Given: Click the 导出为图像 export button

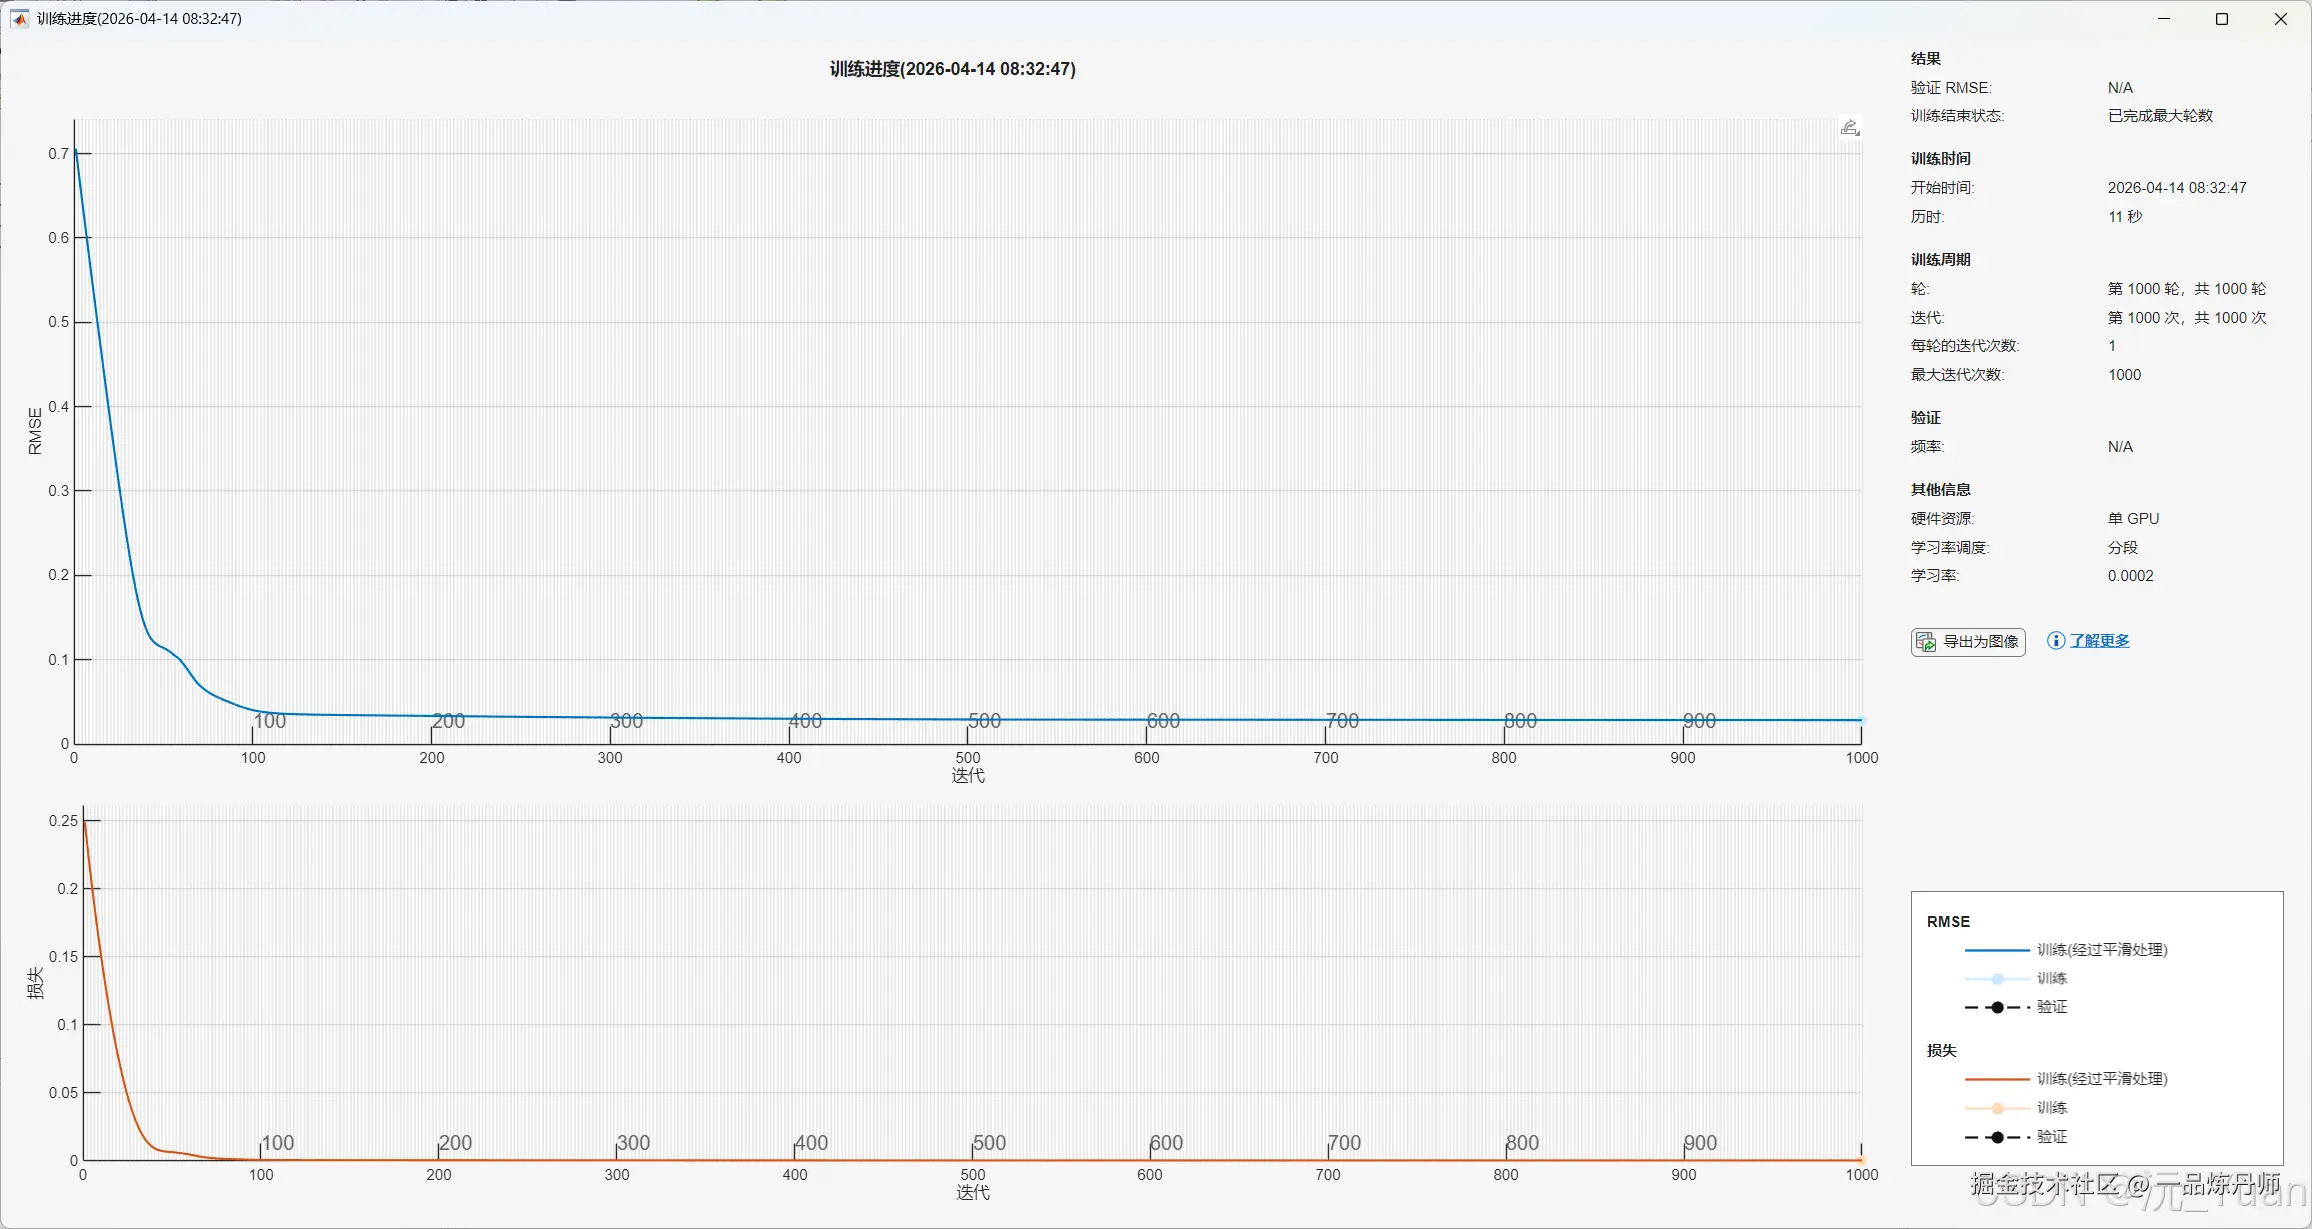Looking at the screenshot, I should point(1967,642).
